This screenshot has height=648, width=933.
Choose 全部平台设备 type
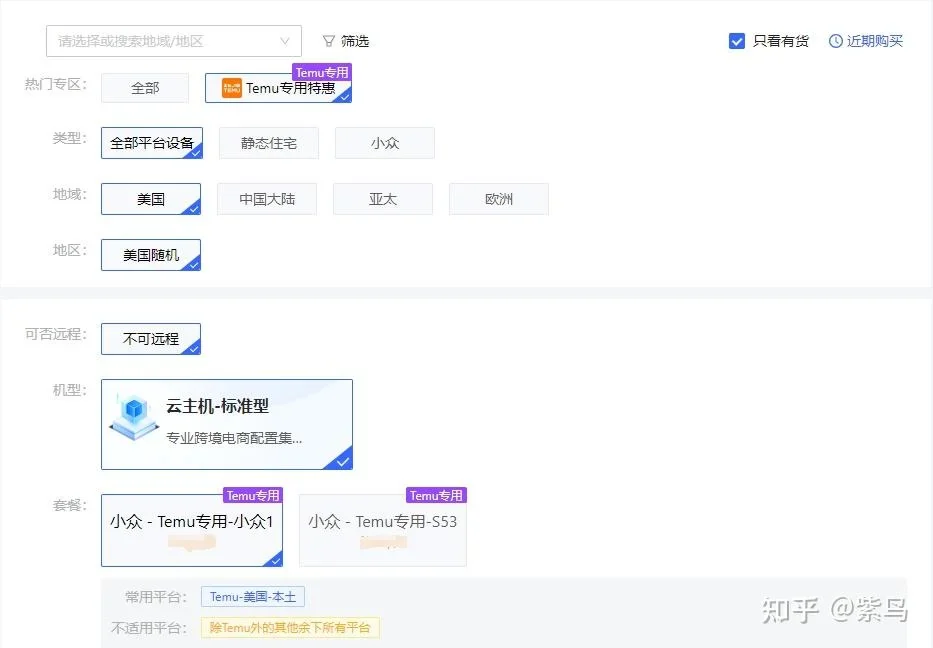(x=152, y=143)
